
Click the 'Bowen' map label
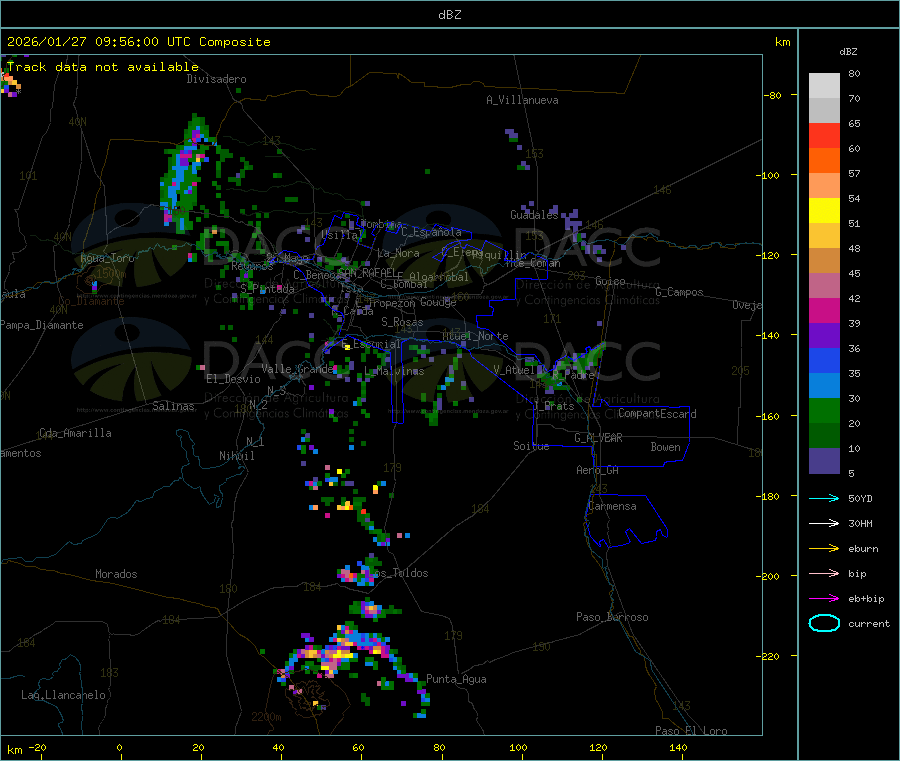(x=665, y=447)
